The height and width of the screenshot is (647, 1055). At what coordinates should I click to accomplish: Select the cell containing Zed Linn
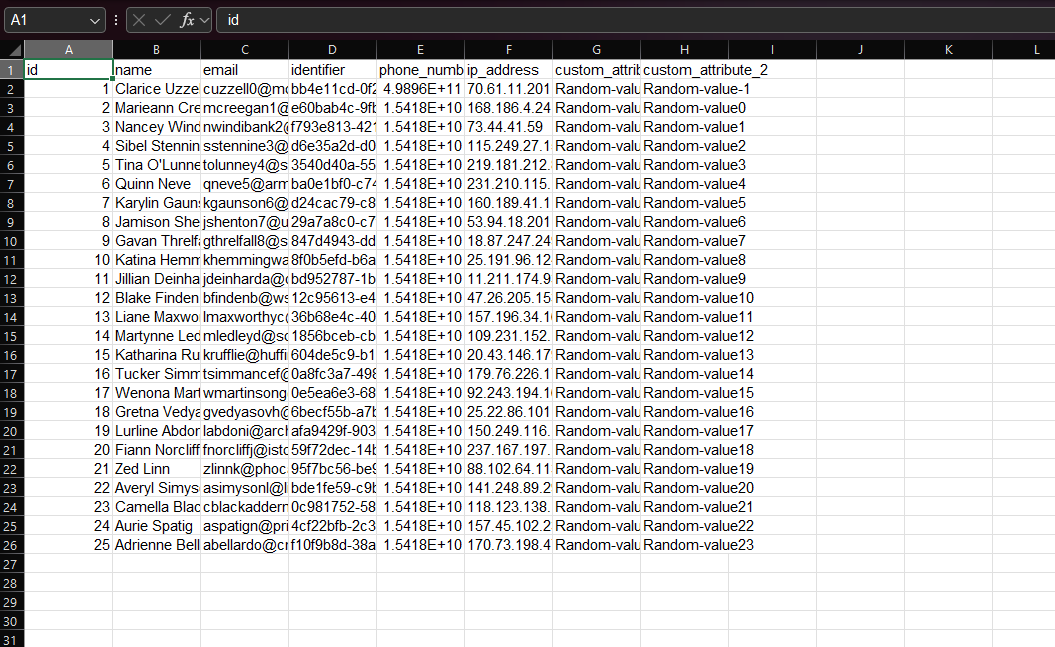pos(156,469)
